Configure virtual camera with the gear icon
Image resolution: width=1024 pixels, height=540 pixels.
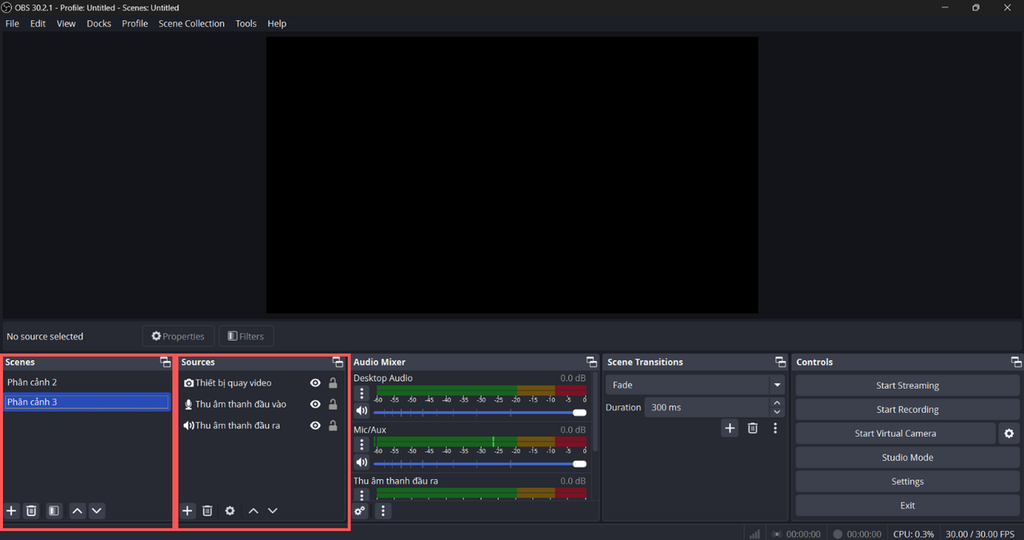[x=1008, y=434]
